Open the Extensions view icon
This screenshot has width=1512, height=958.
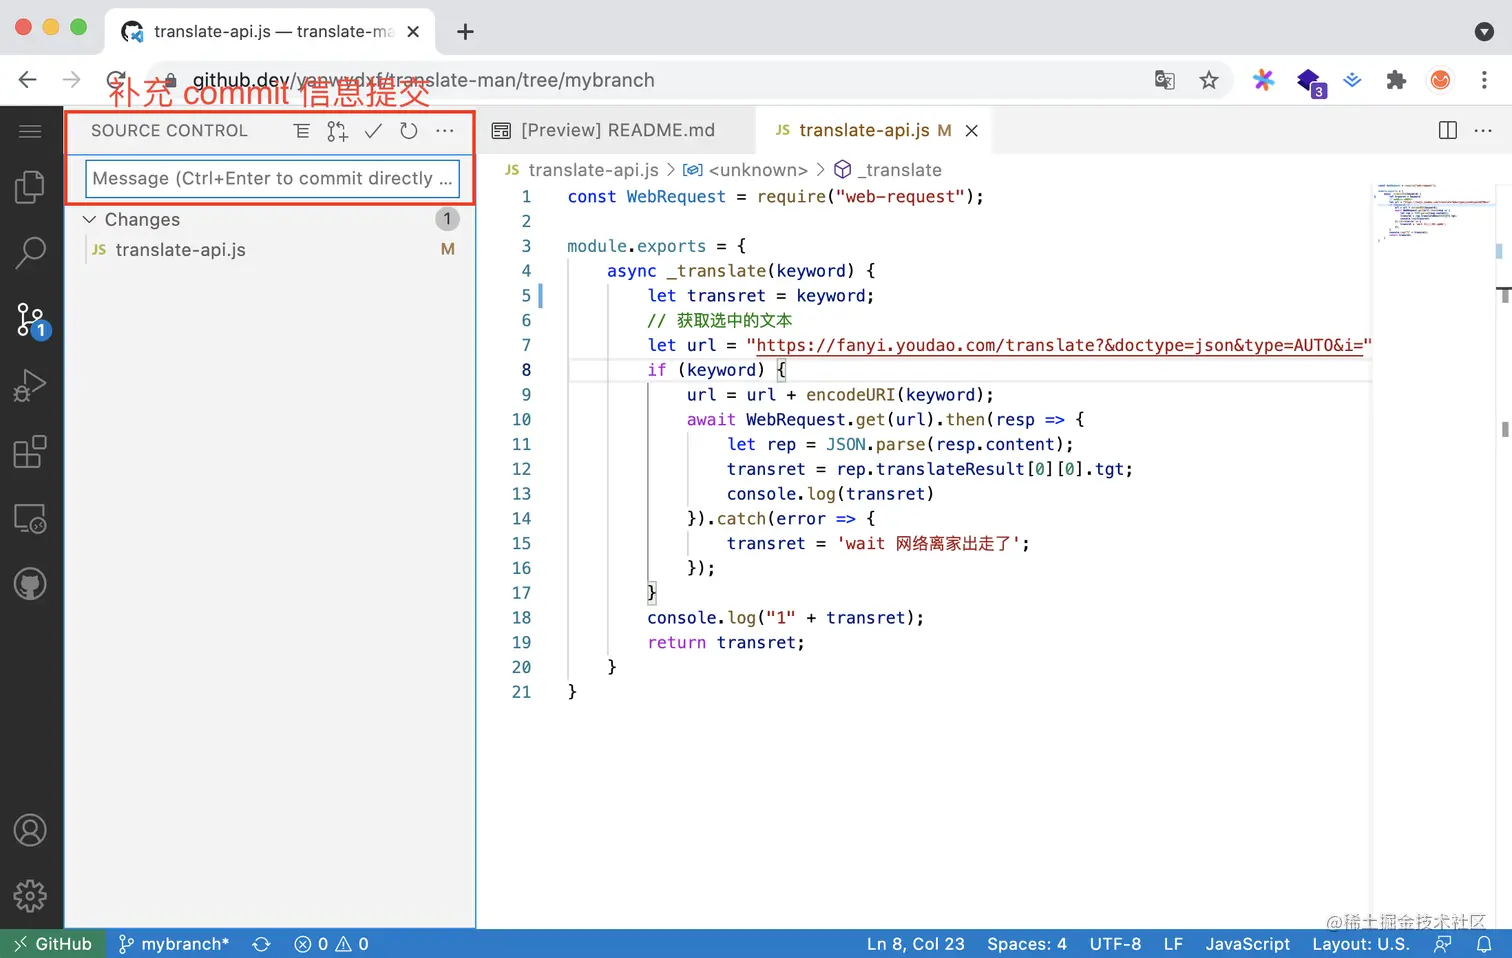[30, 452]
